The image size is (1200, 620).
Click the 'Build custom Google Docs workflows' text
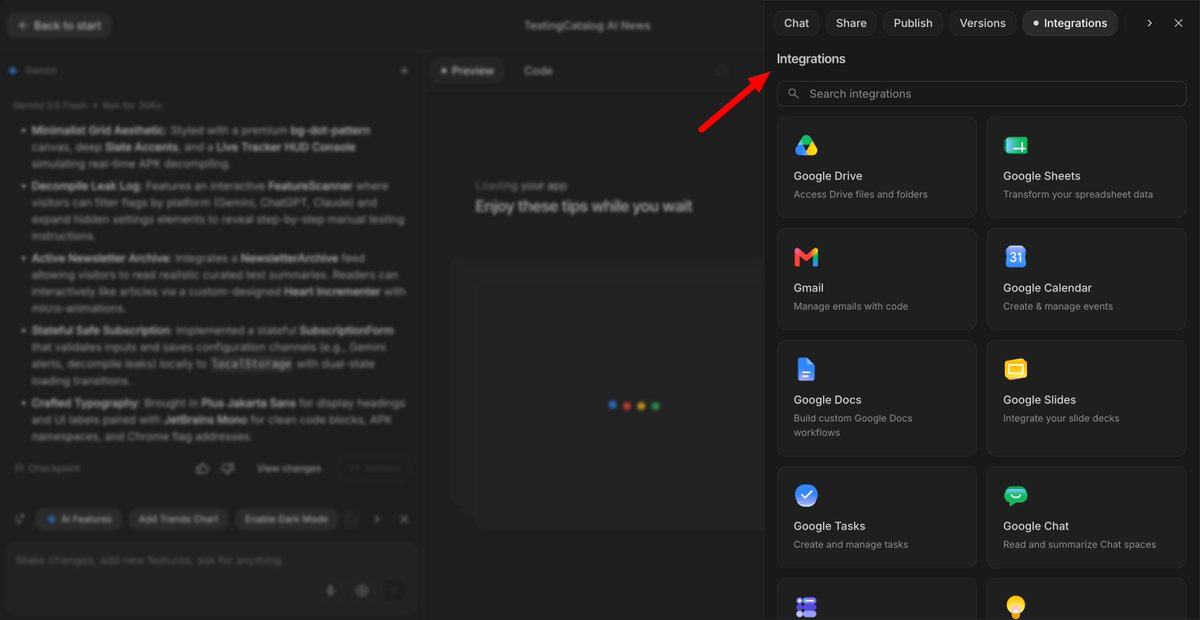tap(853, 426)
